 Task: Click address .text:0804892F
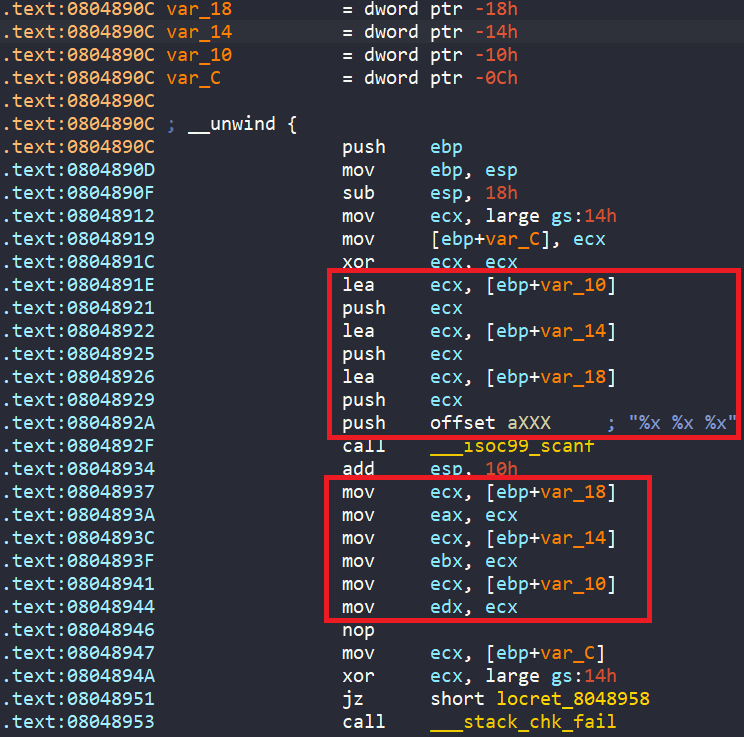78,446
